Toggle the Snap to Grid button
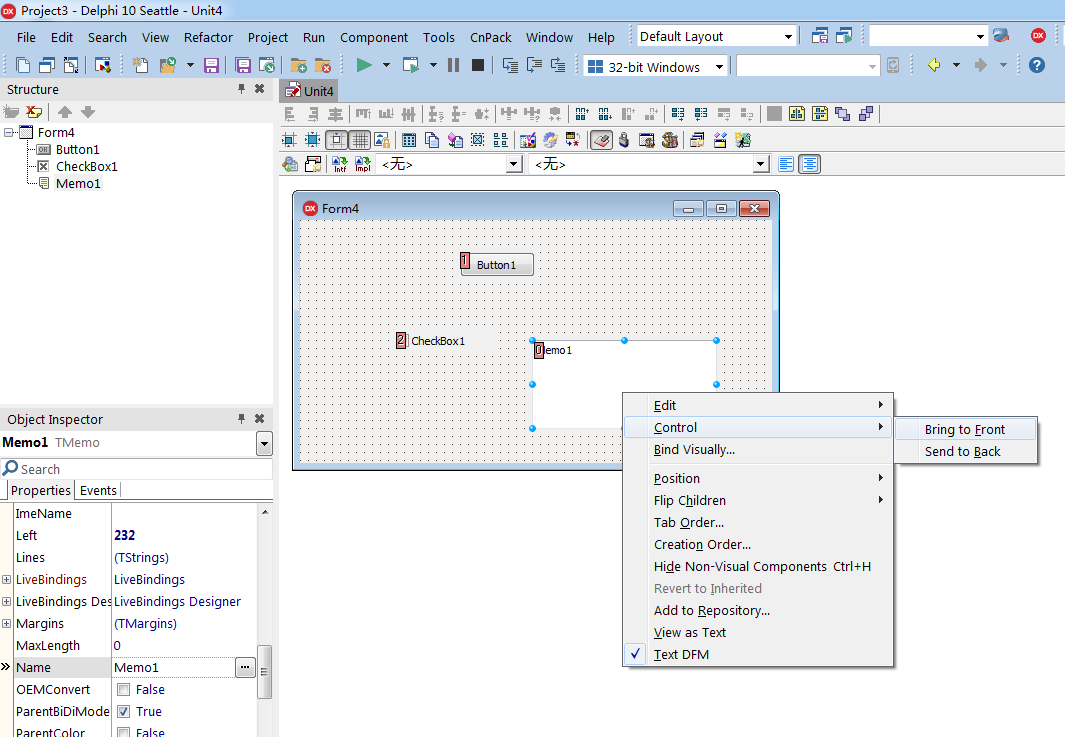 pos(336,140)
